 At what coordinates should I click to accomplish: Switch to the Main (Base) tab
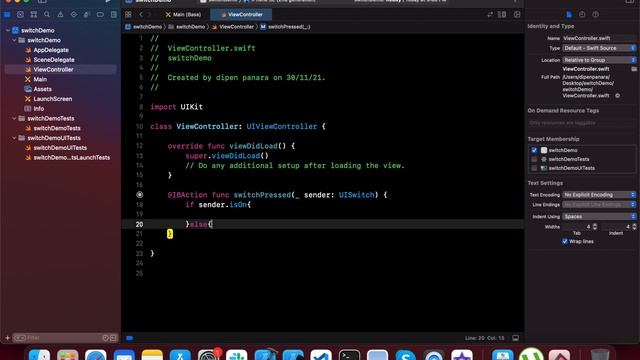[x=183, y=15]
